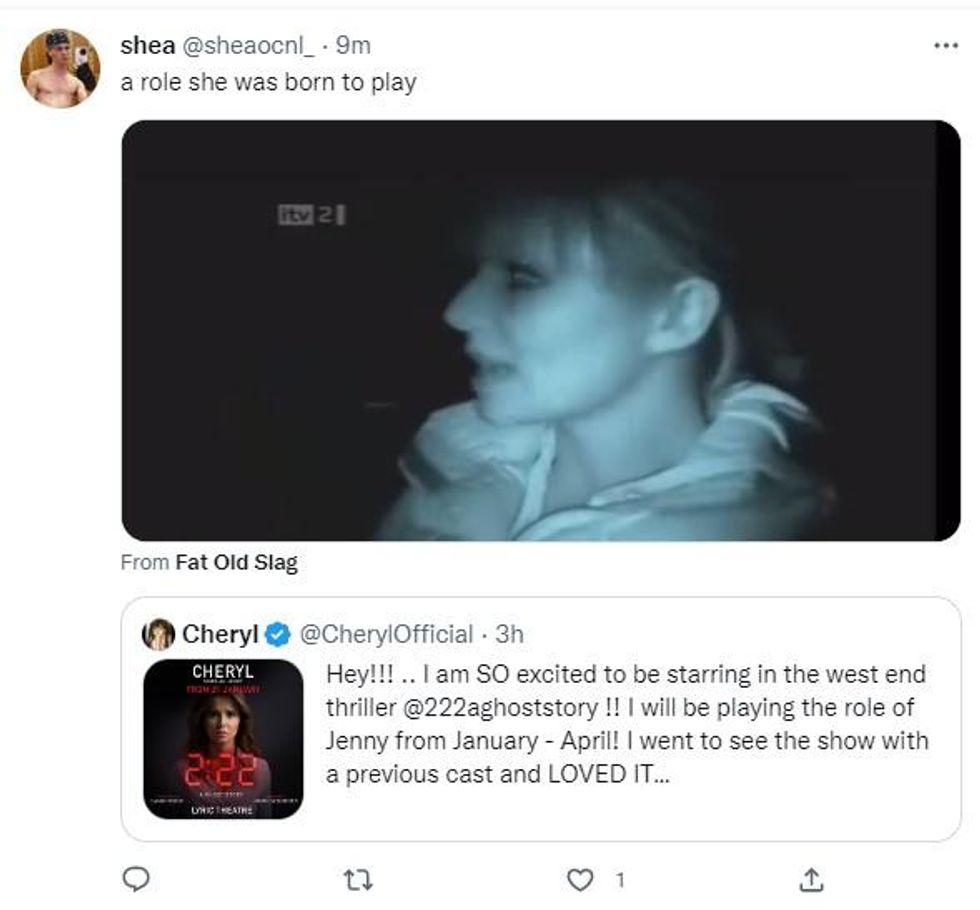This screenshot has height=910, width=980.
Task: Visit the @CherylOfficial handle
Action: (386, 634)
